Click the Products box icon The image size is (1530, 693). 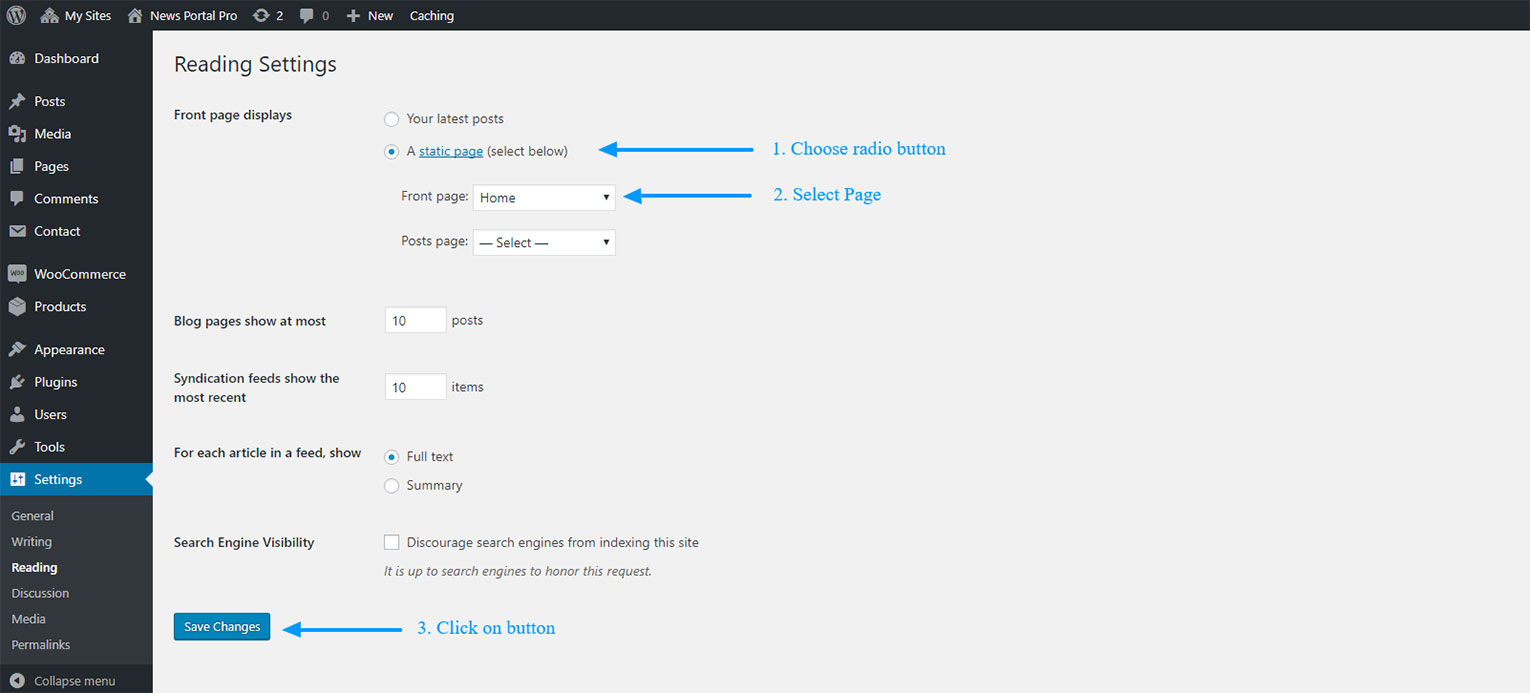17,307
